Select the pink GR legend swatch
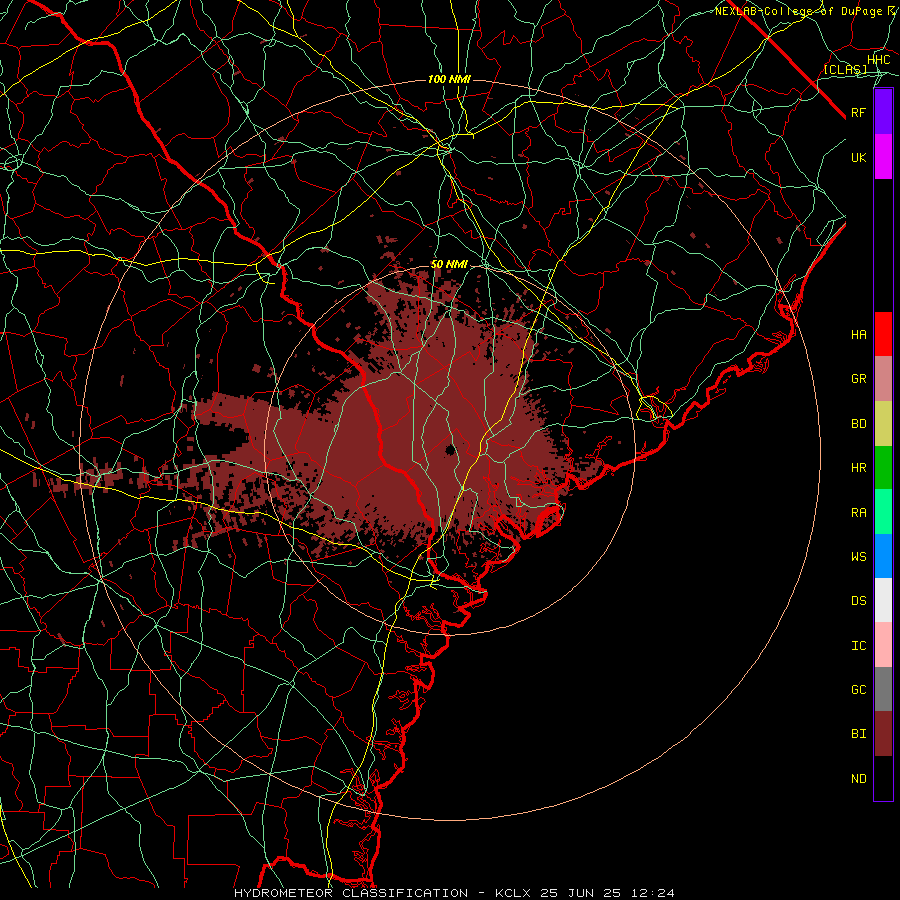900x900 pixels. [x=883, y=378]
